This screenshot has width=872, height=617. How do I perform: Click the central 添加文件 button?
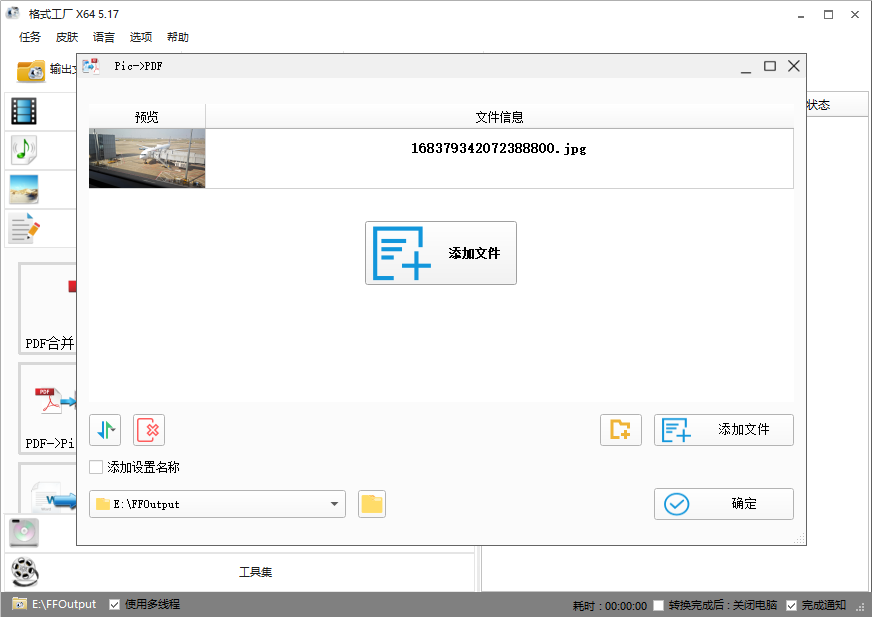440,252
